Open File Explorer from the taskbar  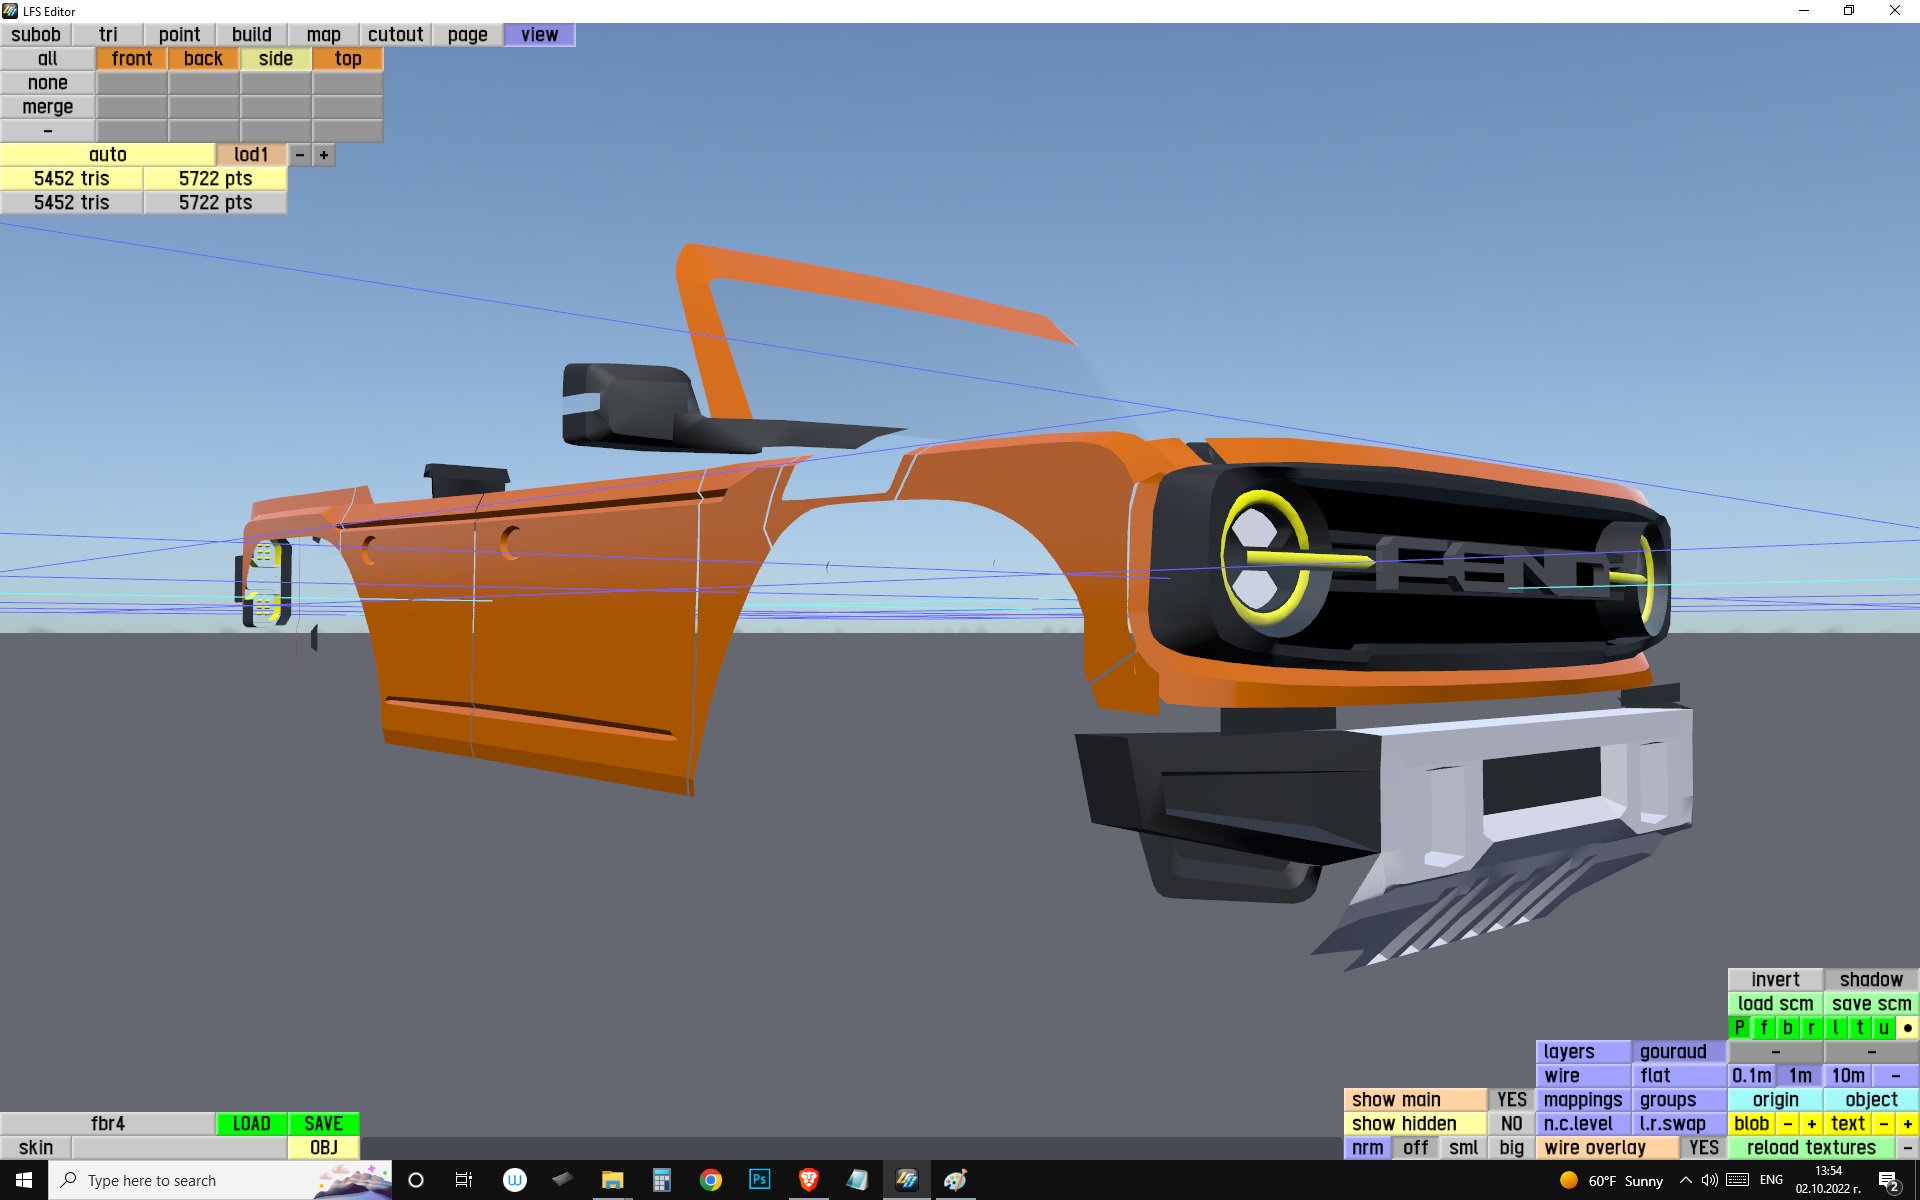612,1180
